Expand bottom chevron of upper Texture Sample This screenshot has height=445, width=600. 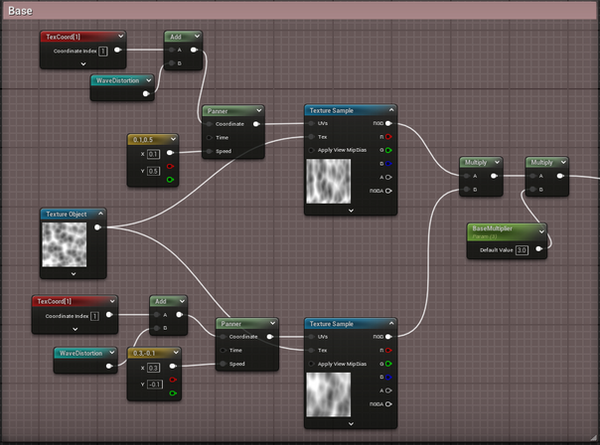[351, 210]
